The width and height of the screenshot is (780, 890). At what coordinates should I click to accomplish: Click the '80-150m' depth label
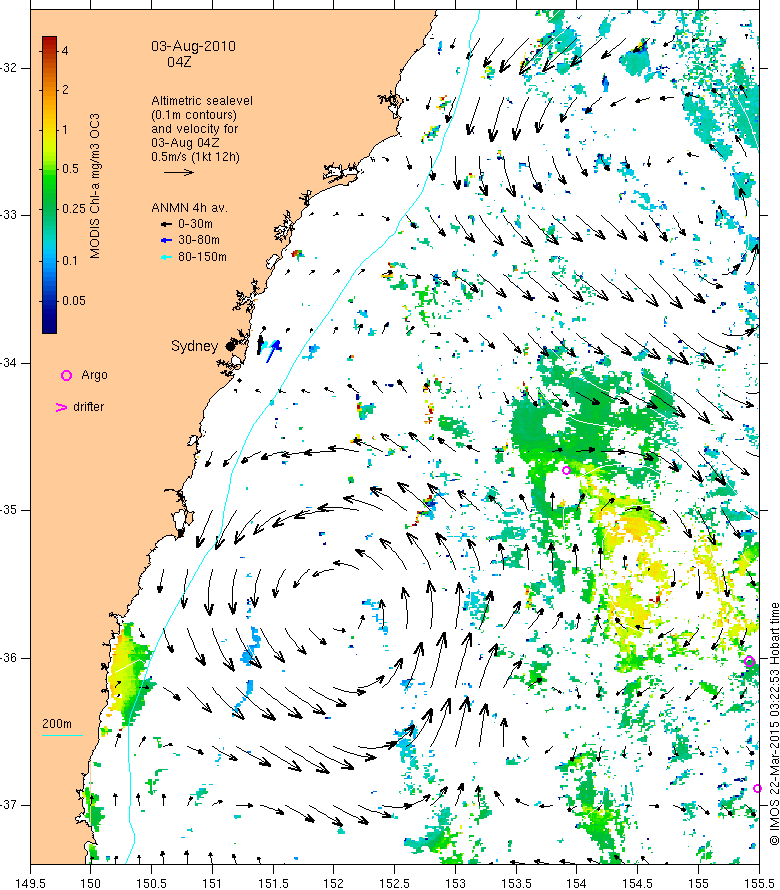coord(202,257)
